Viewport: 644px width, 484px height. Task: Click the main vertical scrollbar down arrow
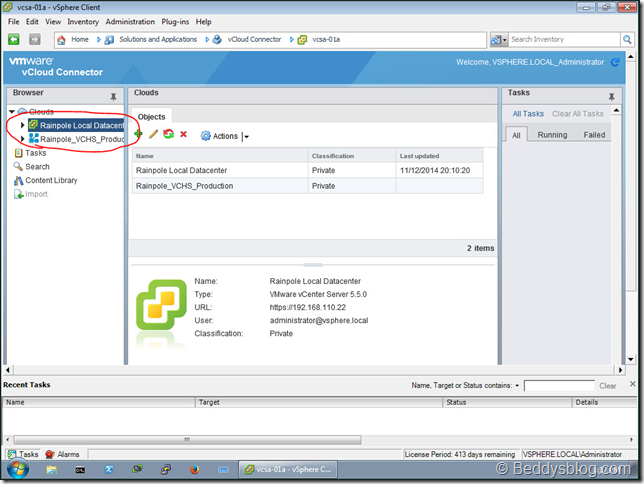(x=630, y=359)
